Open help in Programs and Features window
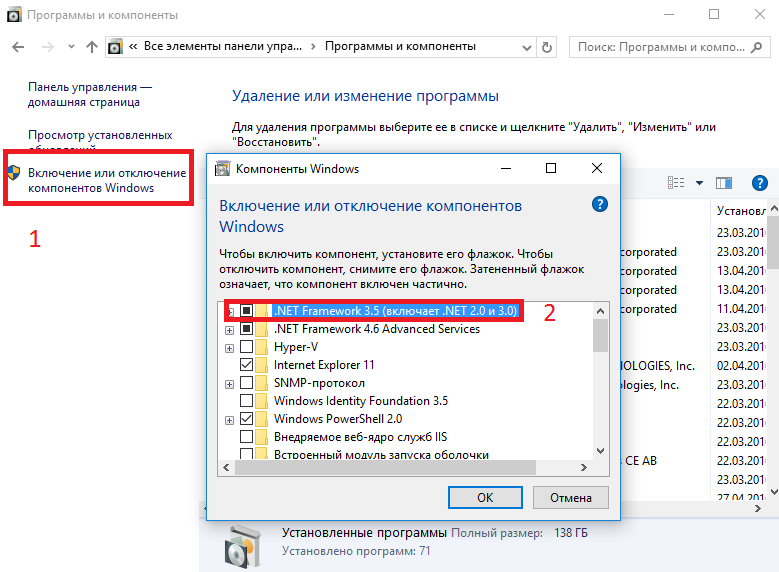Viewport: 779px width, 572px height. [x=760, y=183]
